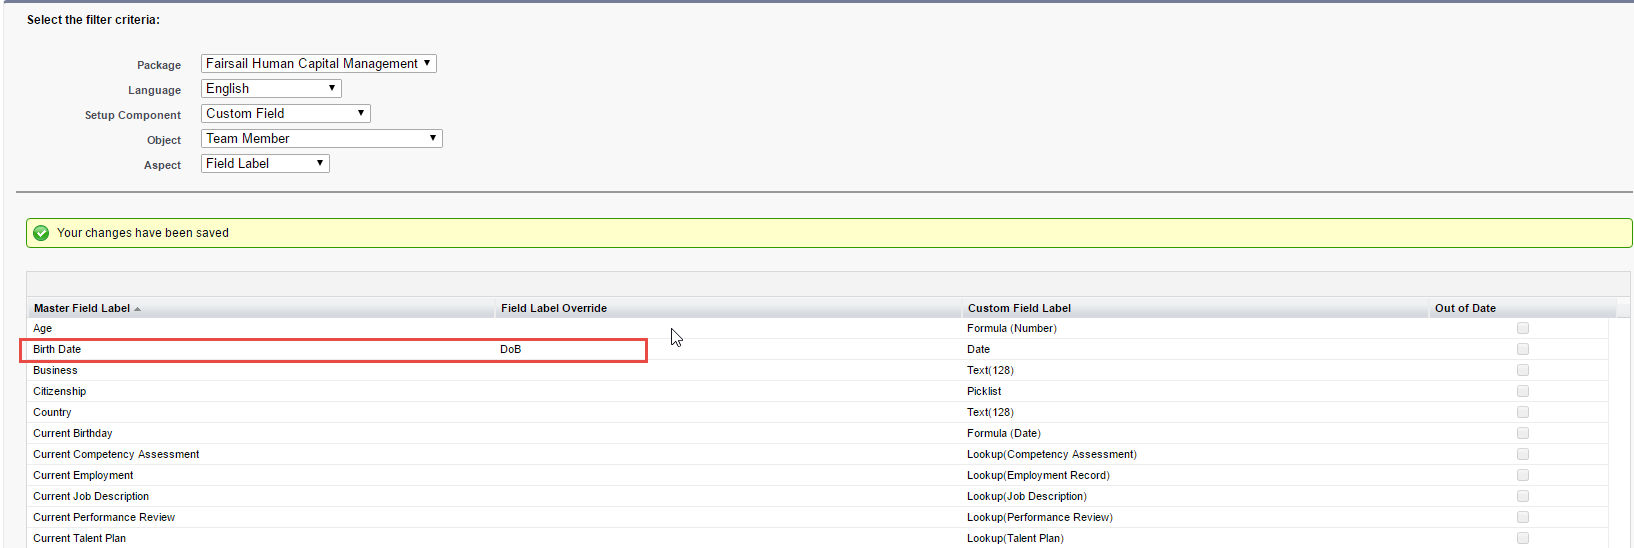Click the Country row override cell

728,412
